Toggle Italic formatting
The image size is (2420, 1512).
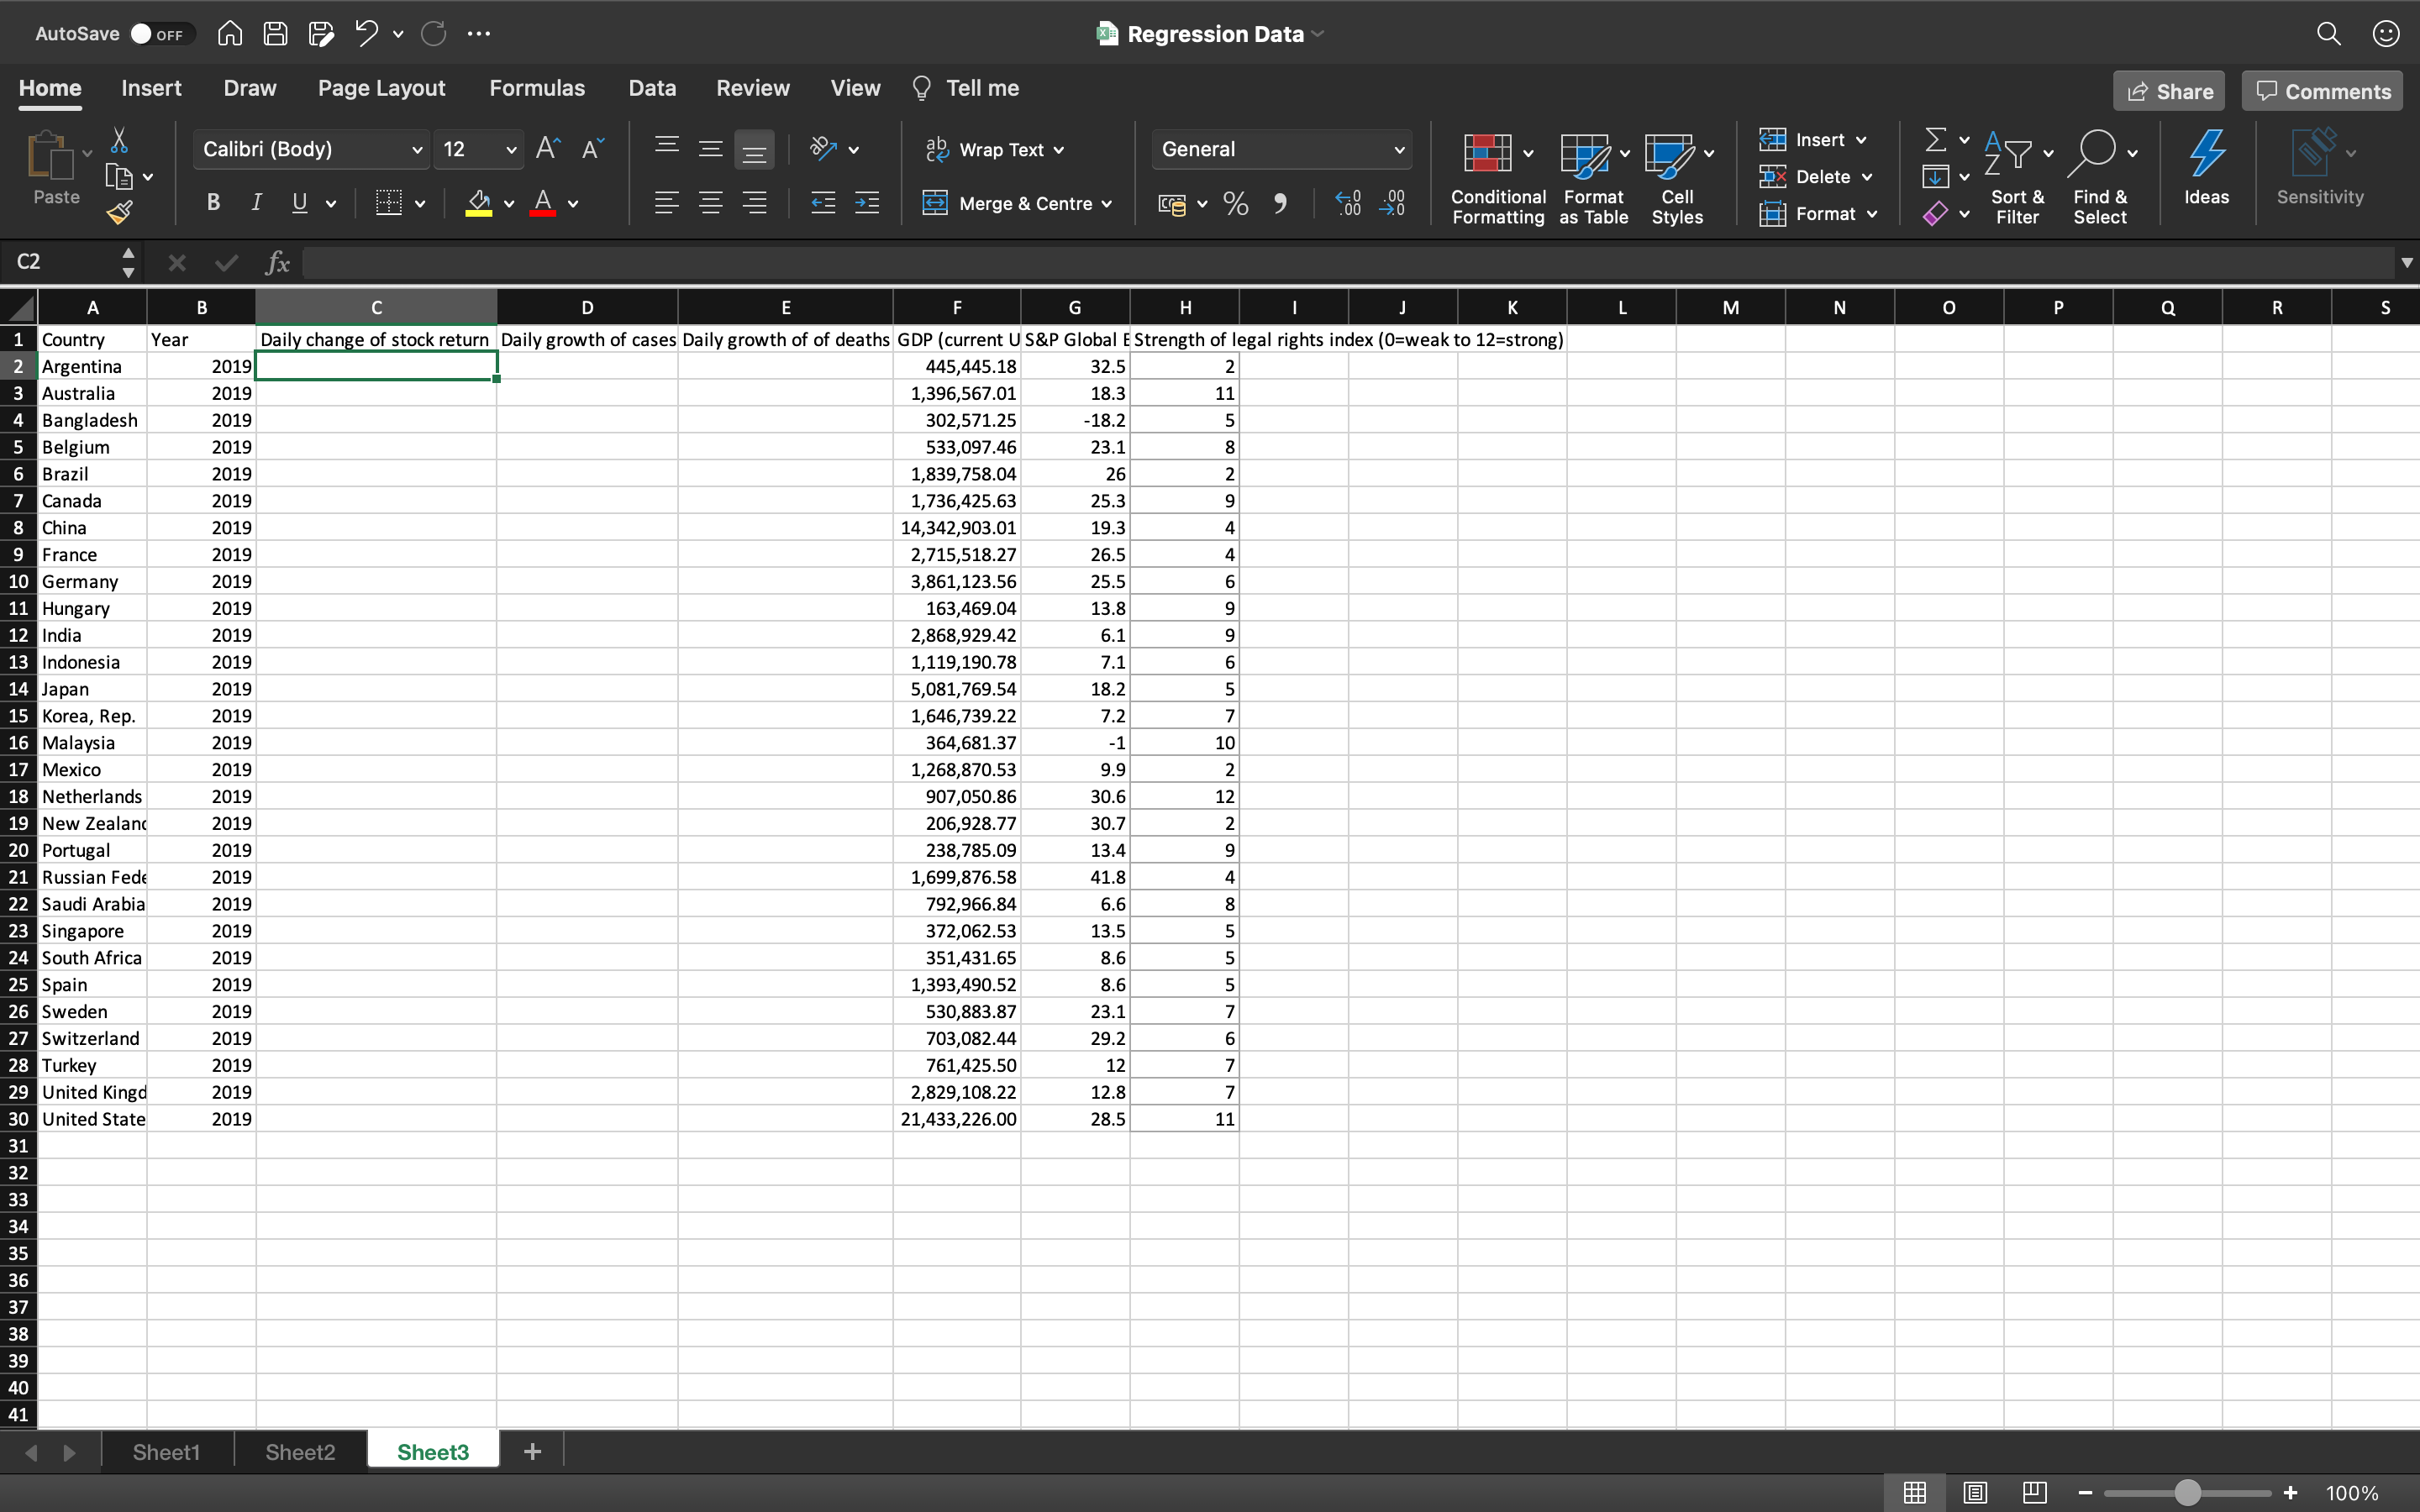256,203
